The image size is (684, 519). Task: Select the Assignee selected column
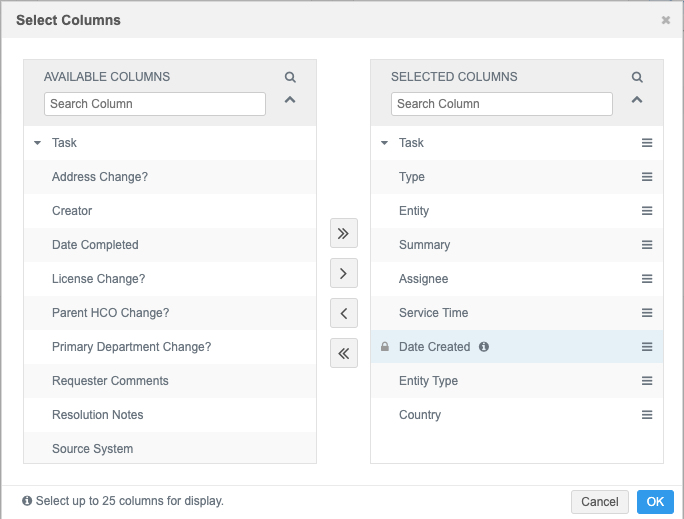[x=424, y=279]
